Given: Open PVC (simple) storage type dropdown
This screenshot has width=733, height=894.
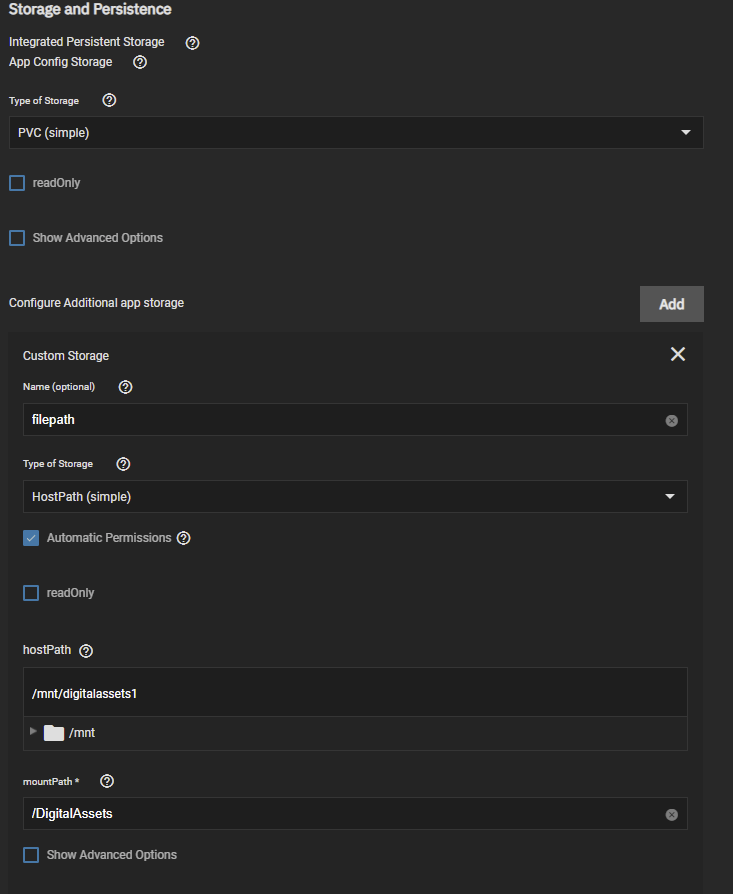Looking at the screenshot, I should pos(356,132).
